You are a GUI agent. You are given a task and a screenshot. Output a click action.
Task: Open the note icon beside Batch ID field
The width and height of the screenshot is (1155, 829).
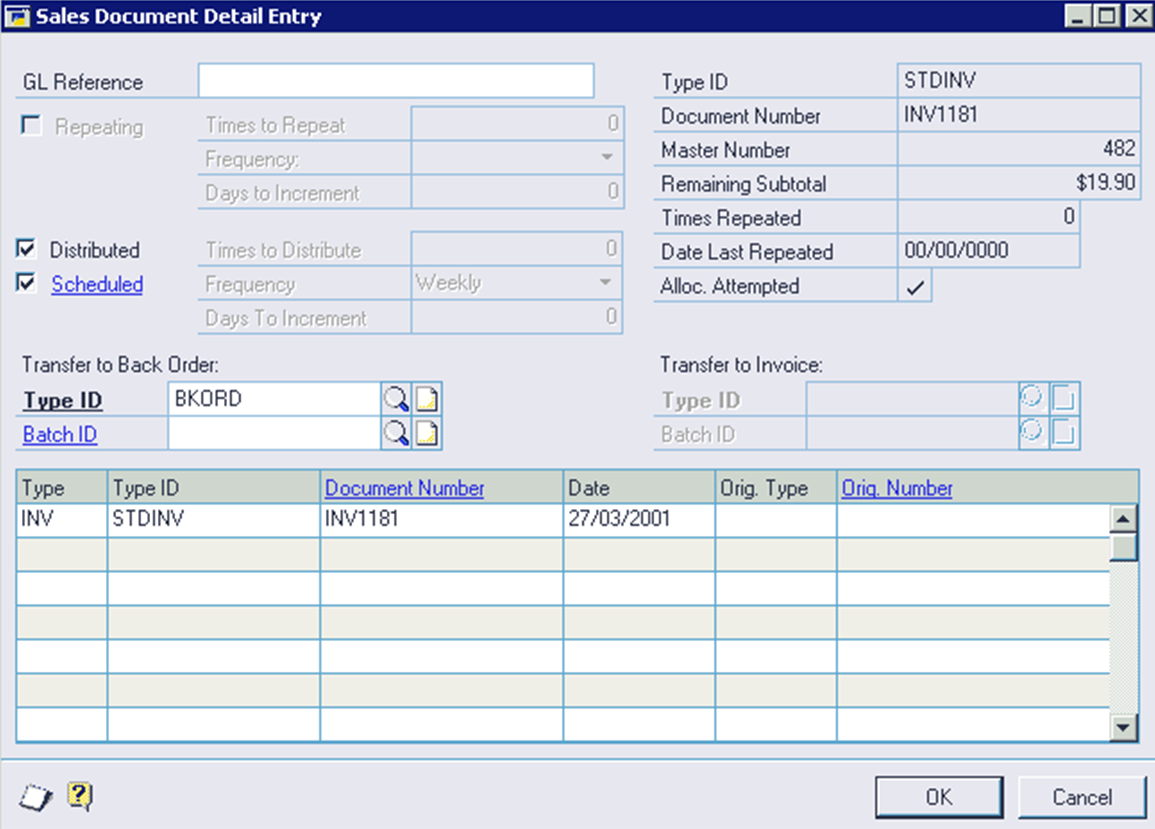pos(427,434)
